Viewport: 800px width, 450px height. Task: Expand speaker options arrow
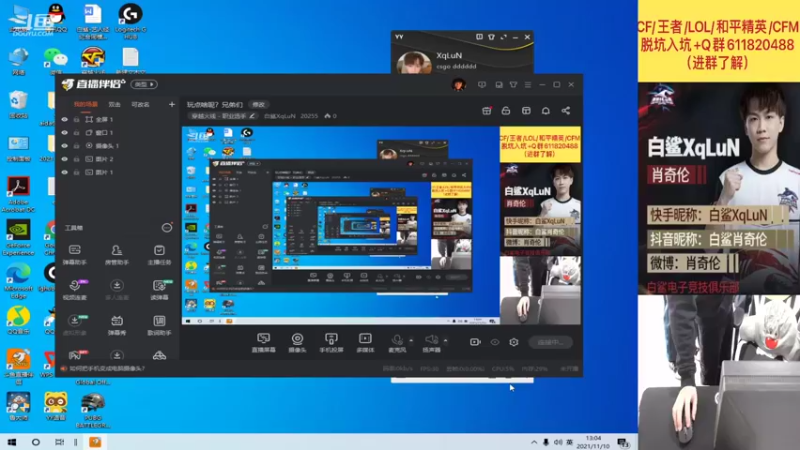click(445, 340)
